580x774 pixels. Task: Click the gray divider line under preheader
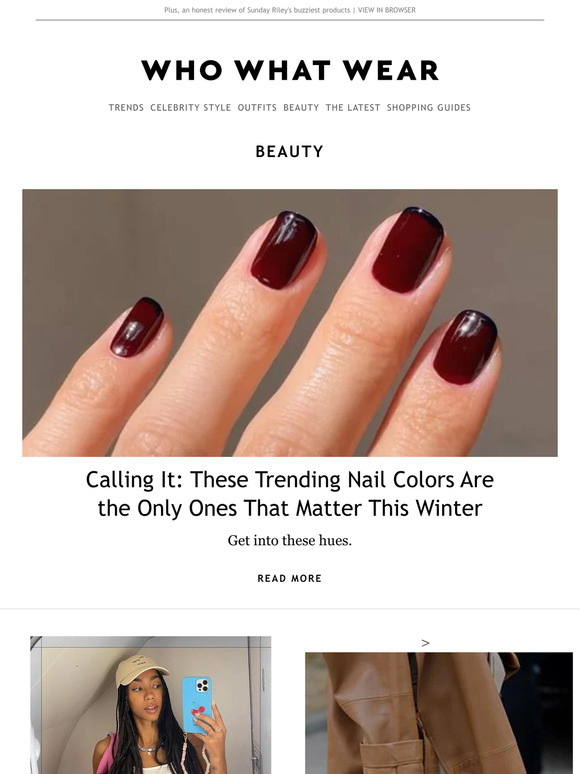(x=290, y=20)
